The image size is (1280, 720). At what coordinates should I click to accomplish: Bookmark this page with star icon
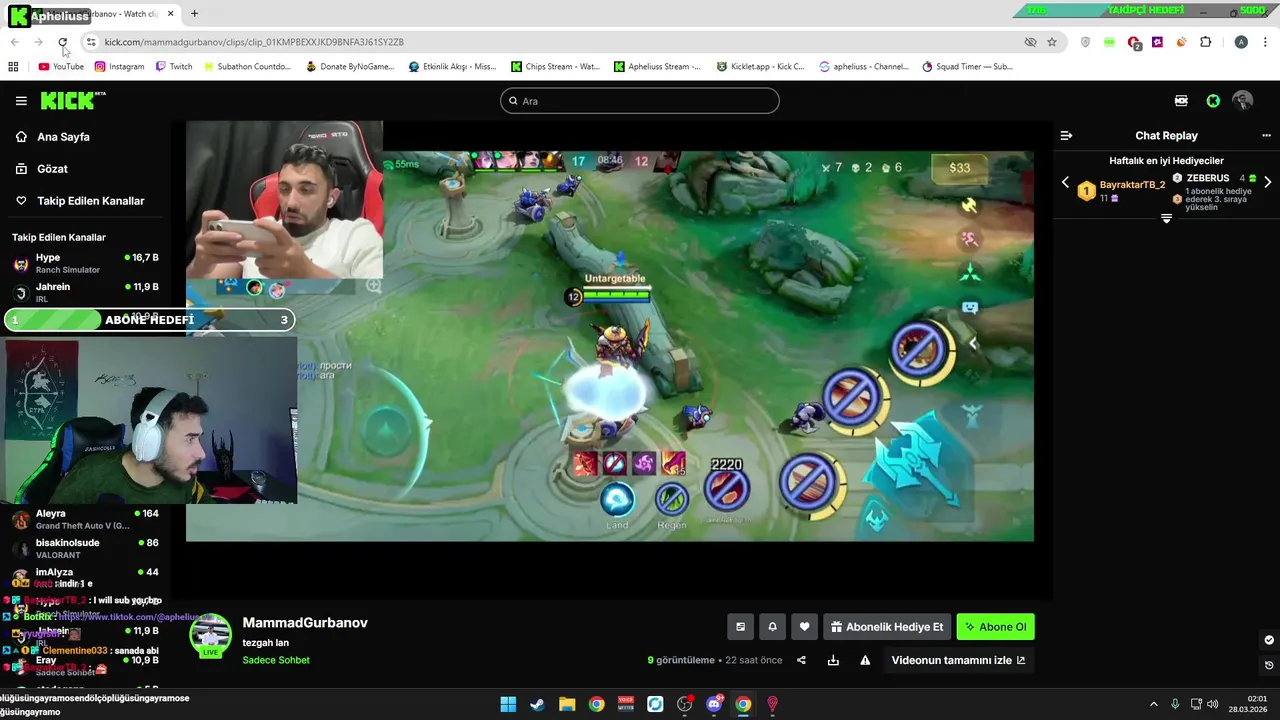click(1052, 42)
